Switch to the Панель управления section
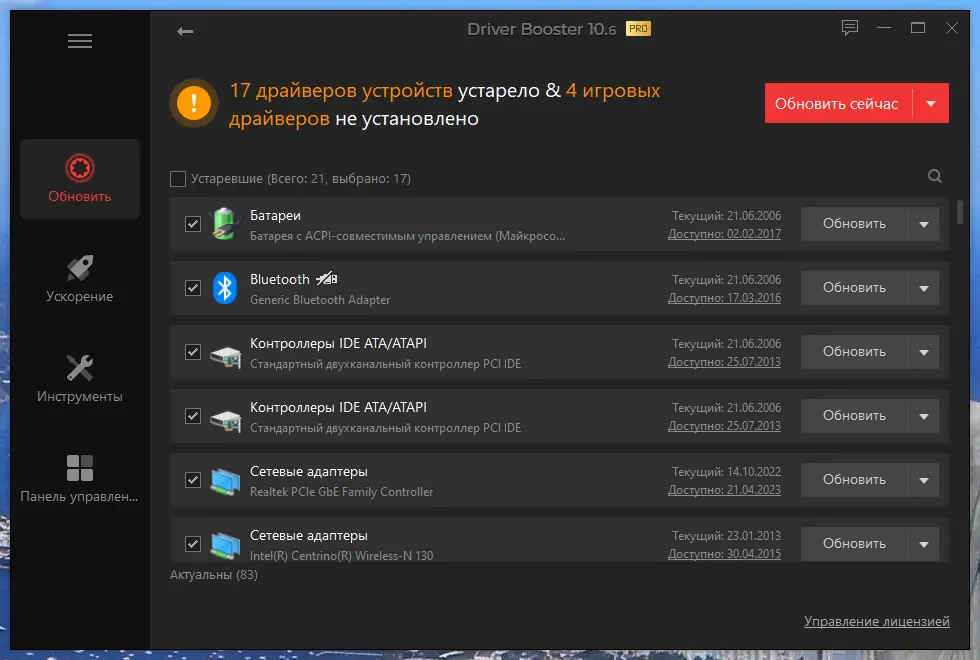This screenshot has height=660, width=980. 79,495
